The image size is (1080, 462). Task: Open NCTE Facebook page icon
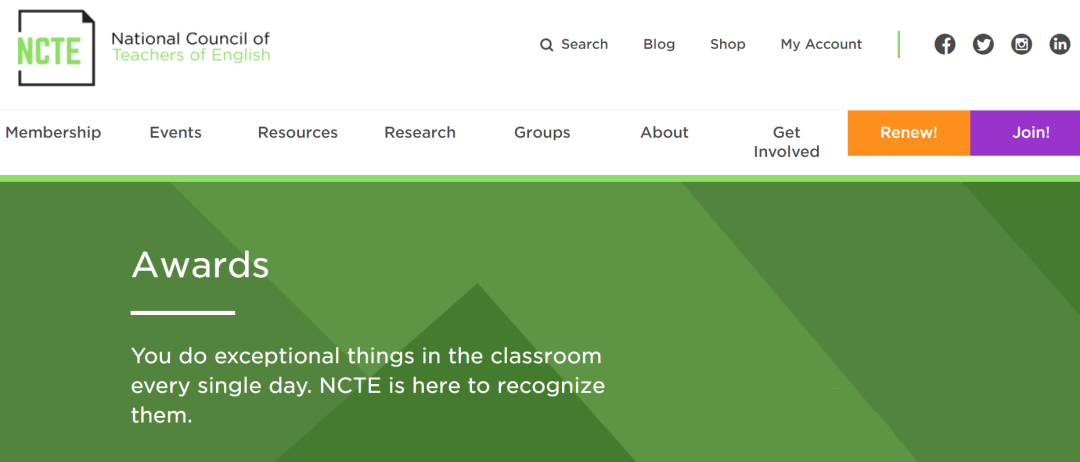click(945, 44)
